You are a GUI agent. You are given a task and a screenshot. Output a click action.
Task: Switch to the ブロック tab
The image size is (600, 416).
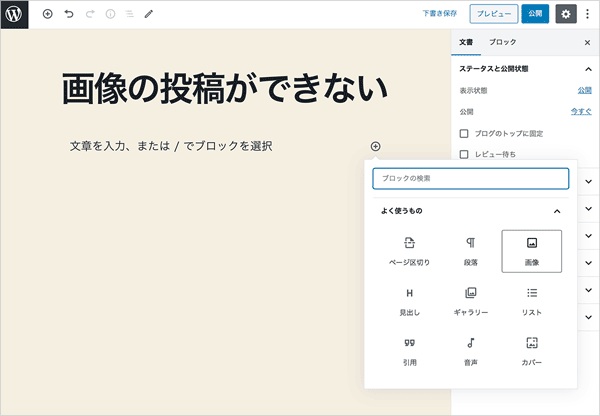[x=502, y=42]
